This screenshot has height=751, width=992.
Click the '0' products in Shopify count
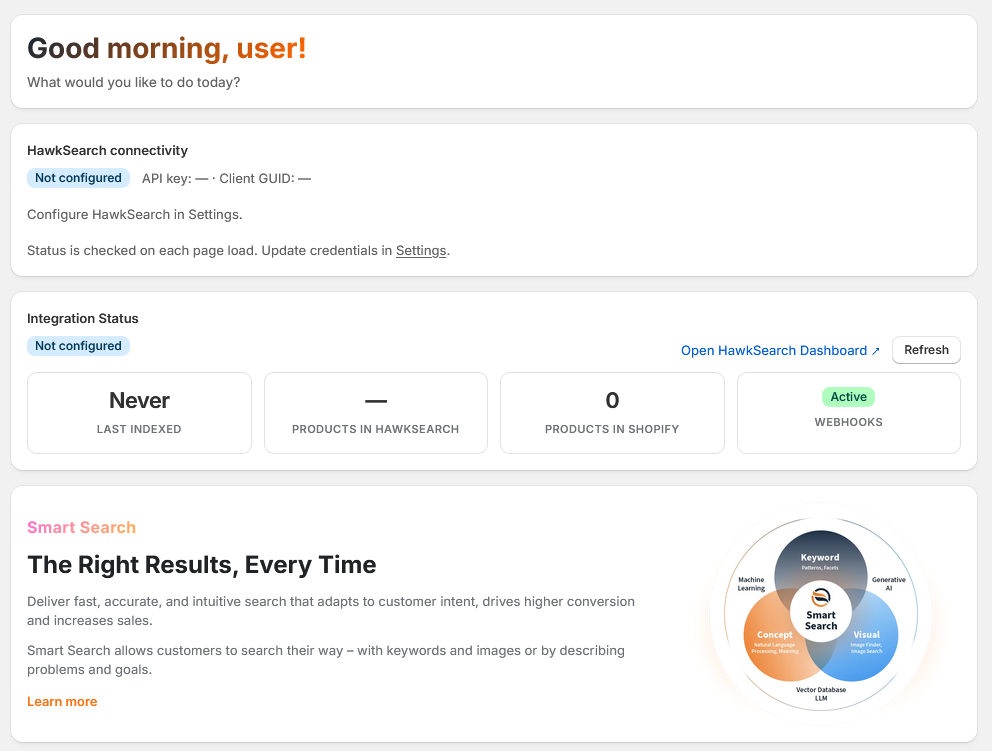pyautogui.click(x=612, y=400)
